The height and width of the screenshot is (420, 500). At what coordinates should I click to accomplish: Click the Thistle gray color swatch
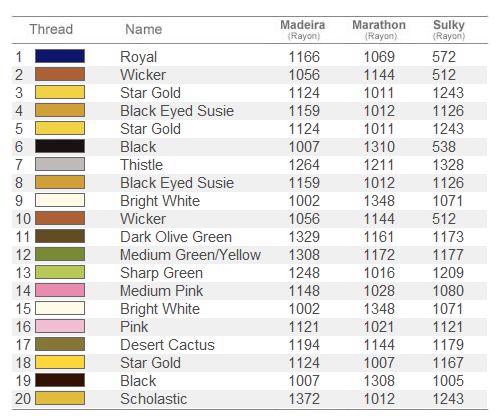[x=60, y=164]
